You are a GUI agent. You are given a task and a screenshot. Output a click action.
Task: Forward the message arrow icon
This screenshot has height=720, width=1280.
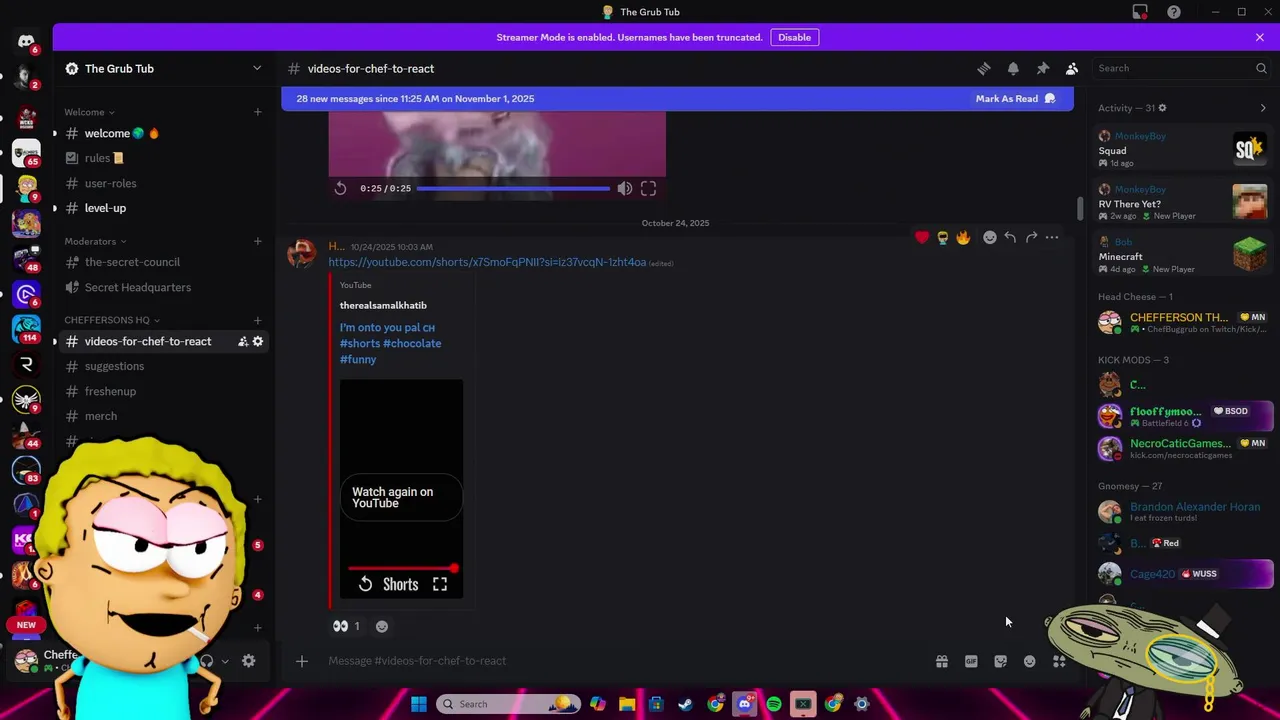pos(1031,237)
